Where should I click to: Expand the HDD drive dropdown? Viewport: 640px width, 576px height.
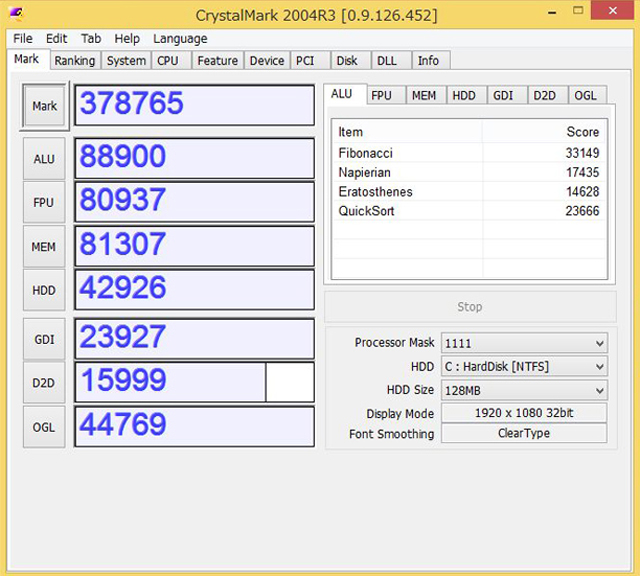point(524,366)
